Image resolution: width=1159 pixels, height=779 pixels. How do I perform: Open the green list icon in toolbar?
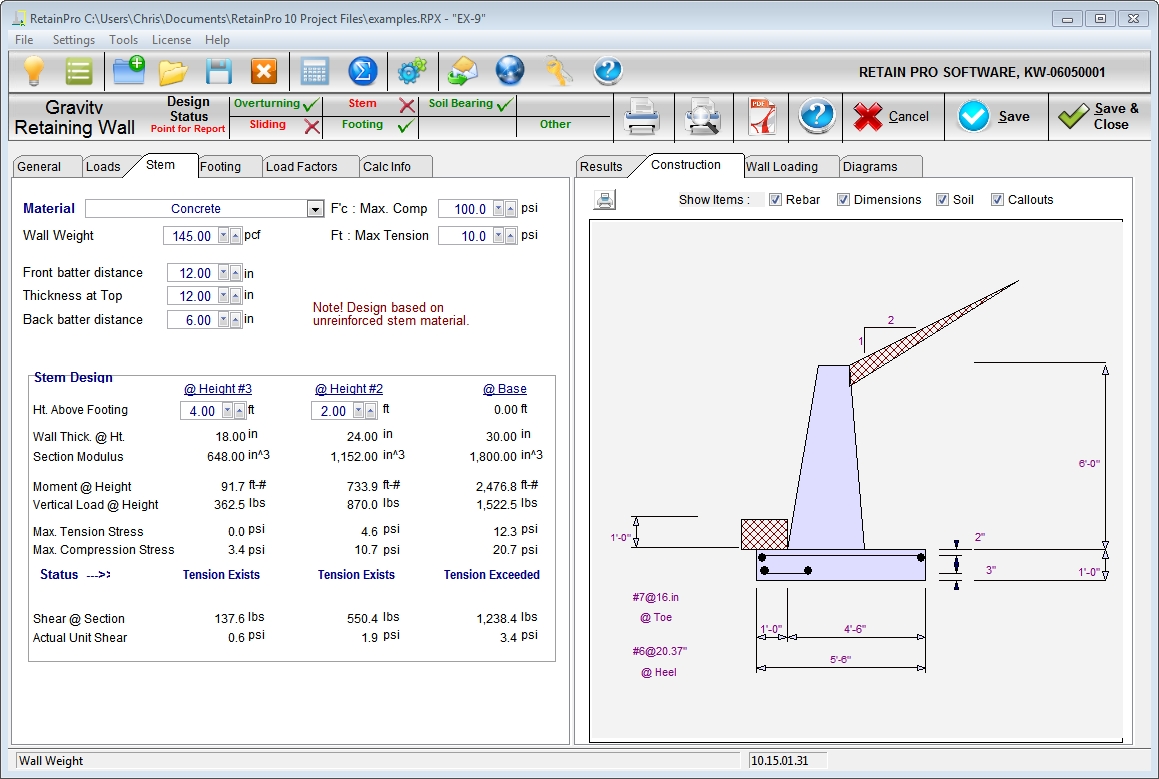78,72
